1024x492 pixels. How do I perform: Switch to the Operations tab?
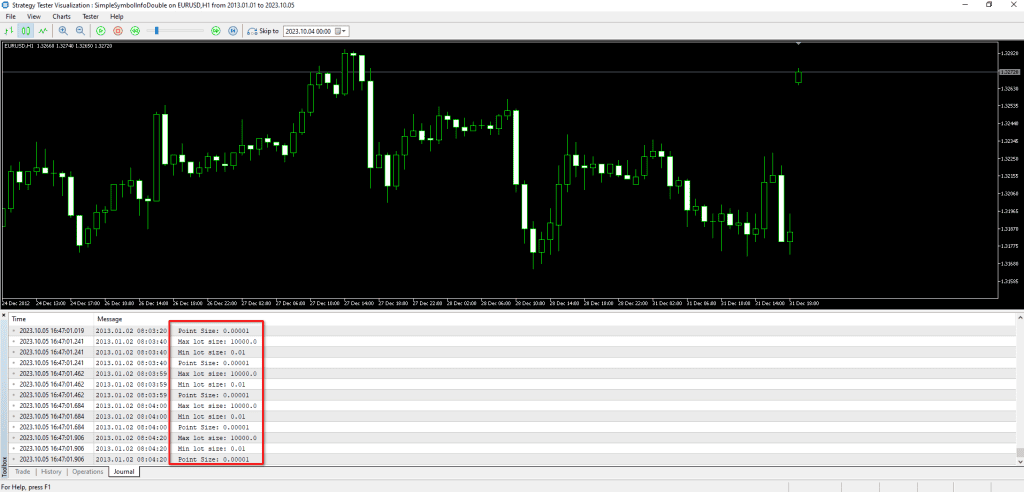(x=88, y=471)
